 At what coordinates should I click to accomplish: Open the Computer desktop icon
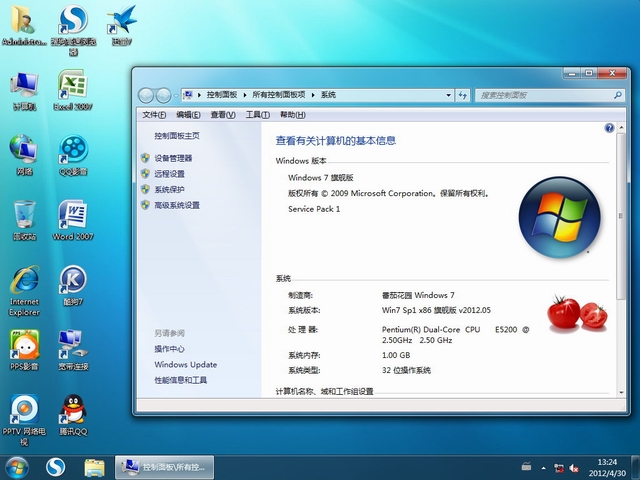click(x=24, y=91)
